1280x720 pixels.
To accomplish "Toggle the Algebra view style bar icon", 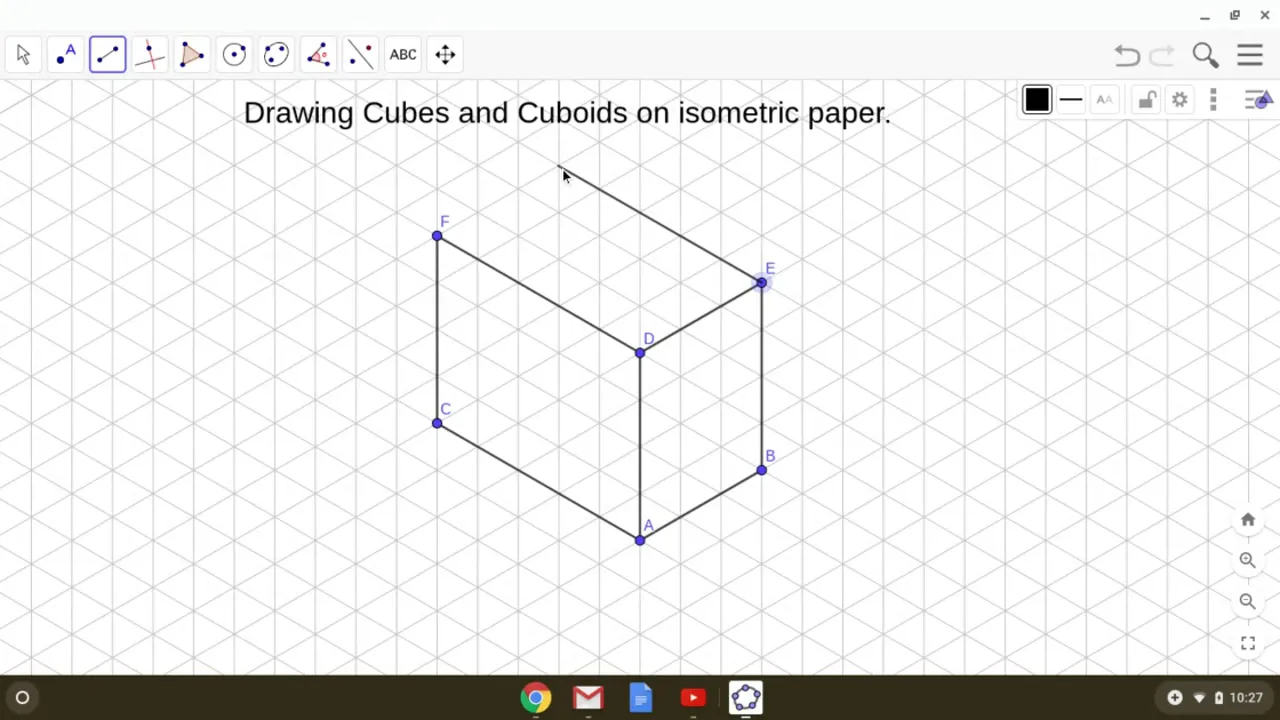I will pos(1259,100).
